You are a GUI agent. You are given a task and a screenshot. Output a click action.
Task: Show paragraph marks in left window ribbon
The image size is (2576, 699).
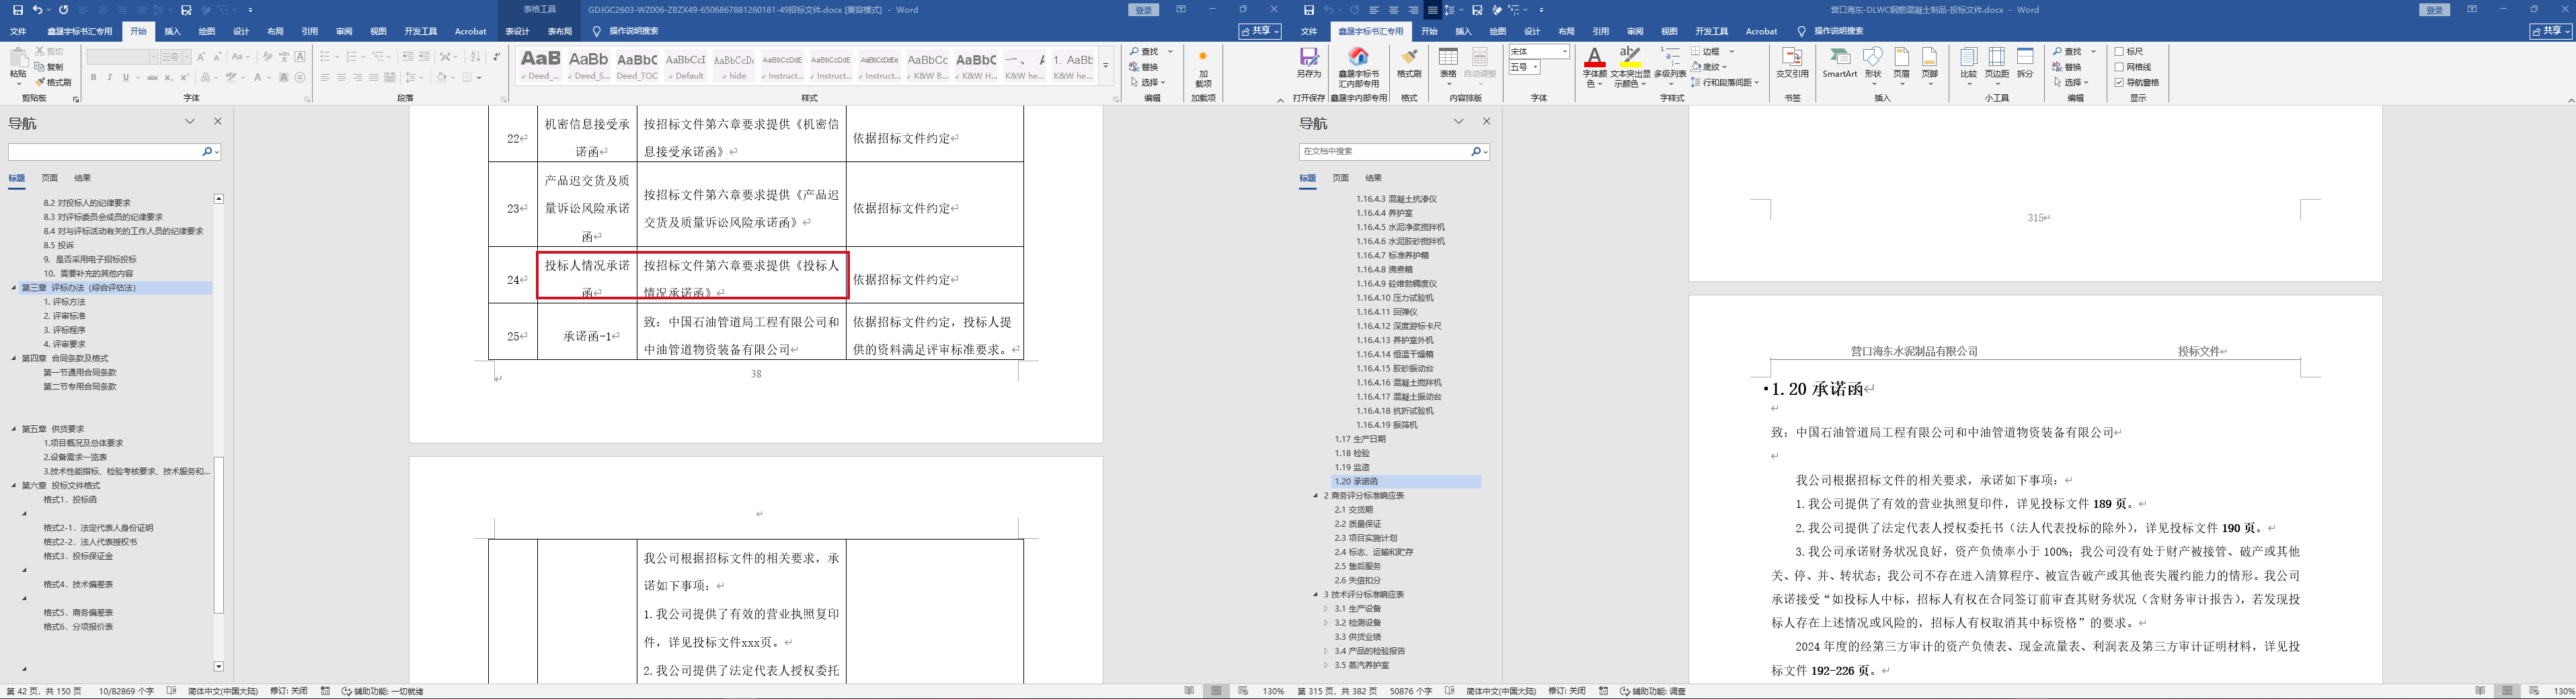coord(496,56)
